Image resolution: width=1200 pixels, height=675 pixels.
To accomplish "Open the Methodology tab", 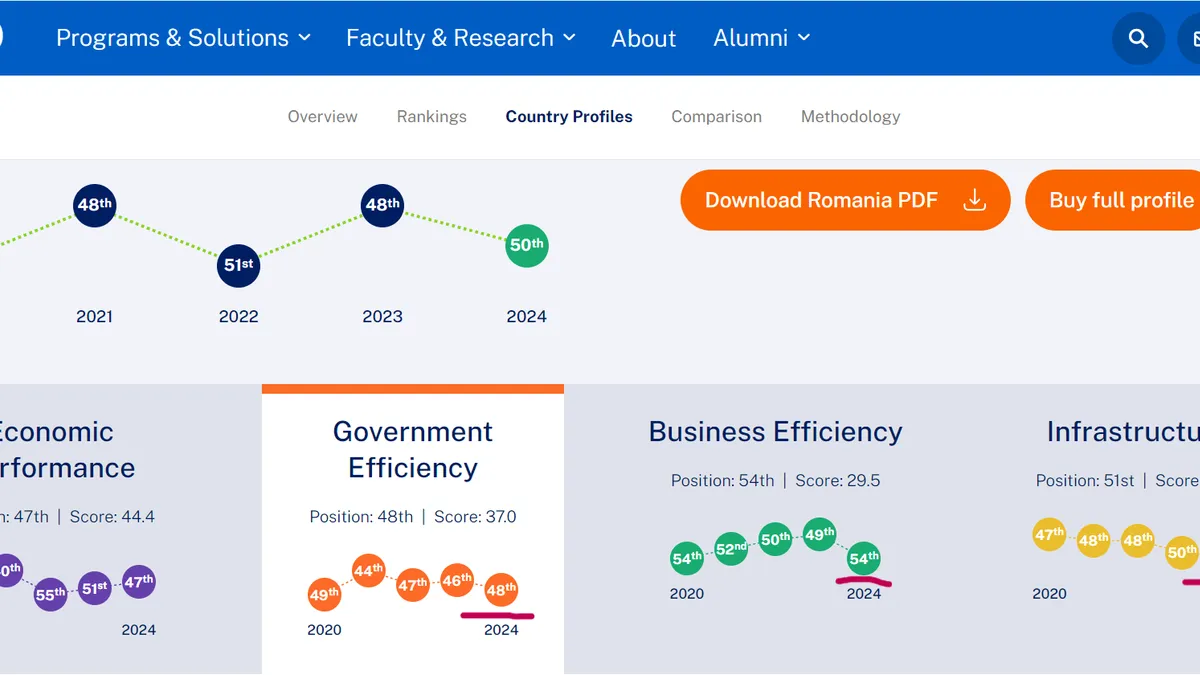I will pos(850,117).
